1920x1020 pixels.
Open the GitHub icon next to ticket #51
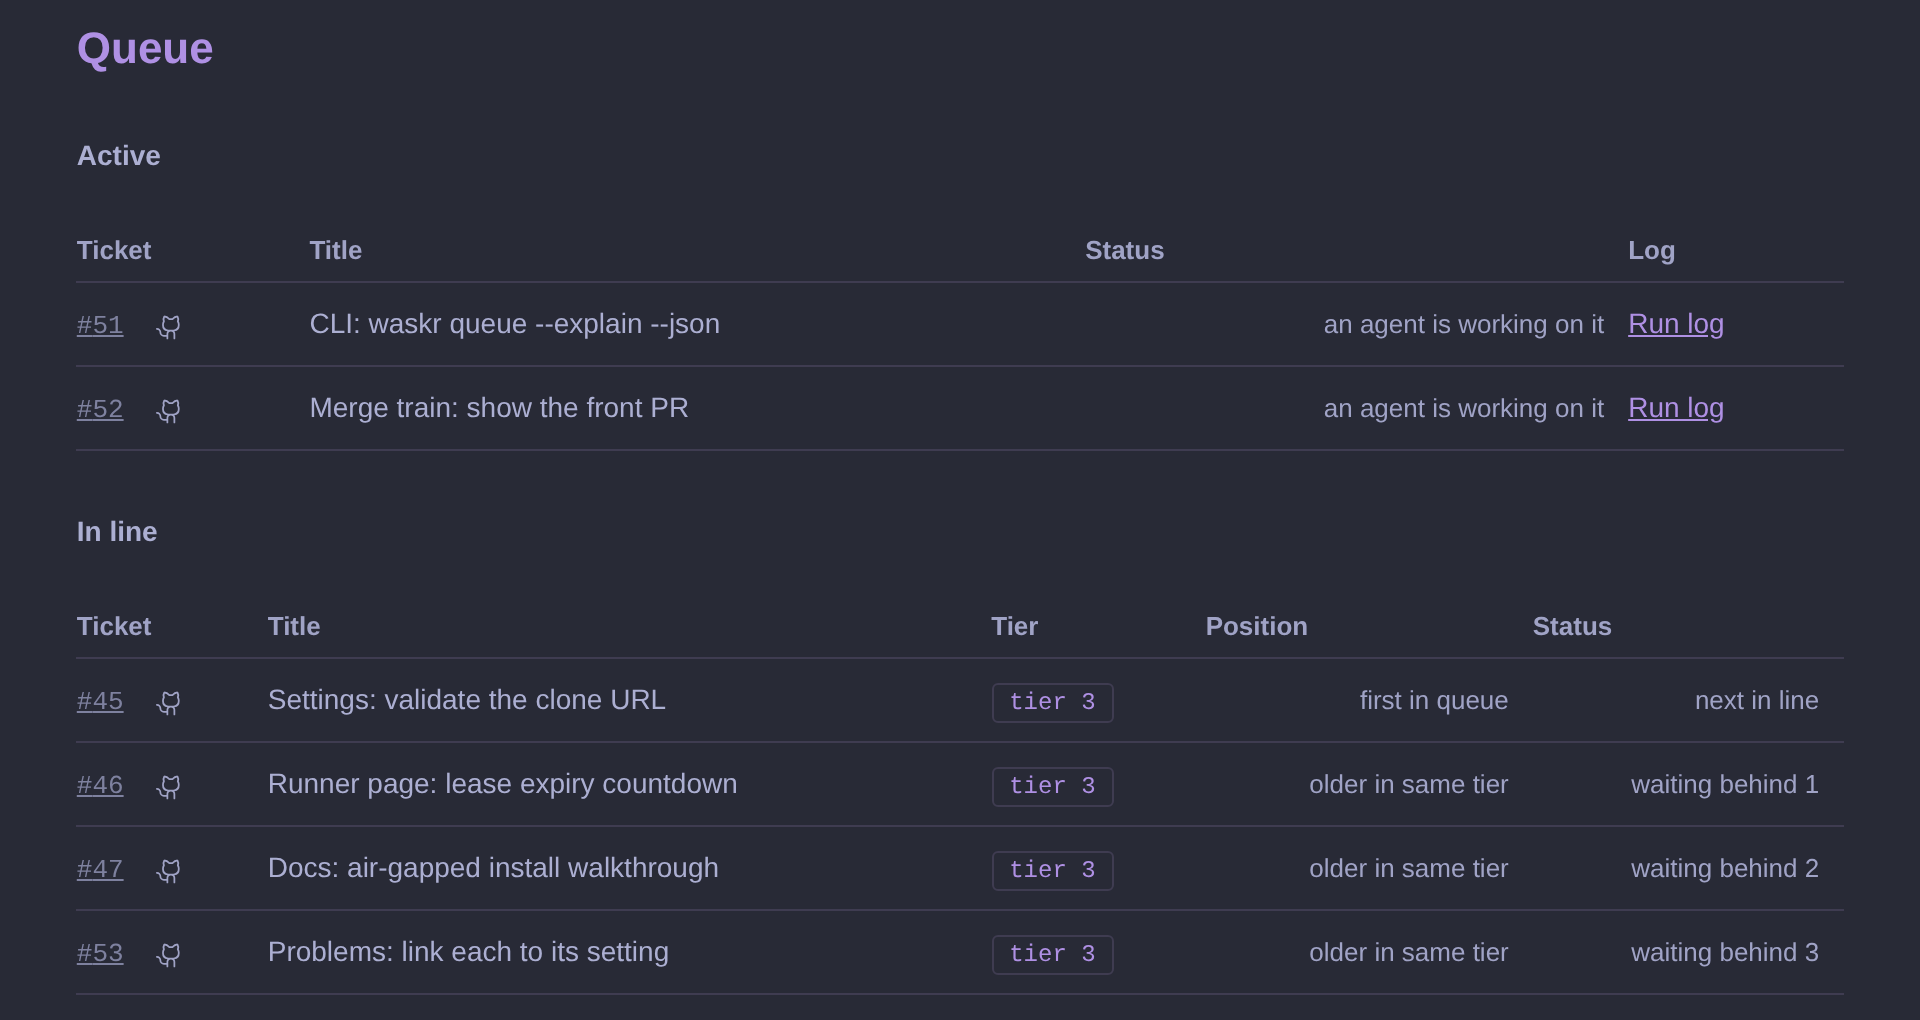click(x=169, y=327)
